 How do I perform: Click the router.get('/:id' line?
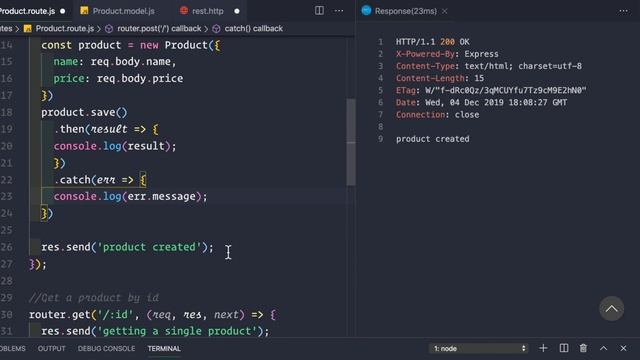coord(153,315)
